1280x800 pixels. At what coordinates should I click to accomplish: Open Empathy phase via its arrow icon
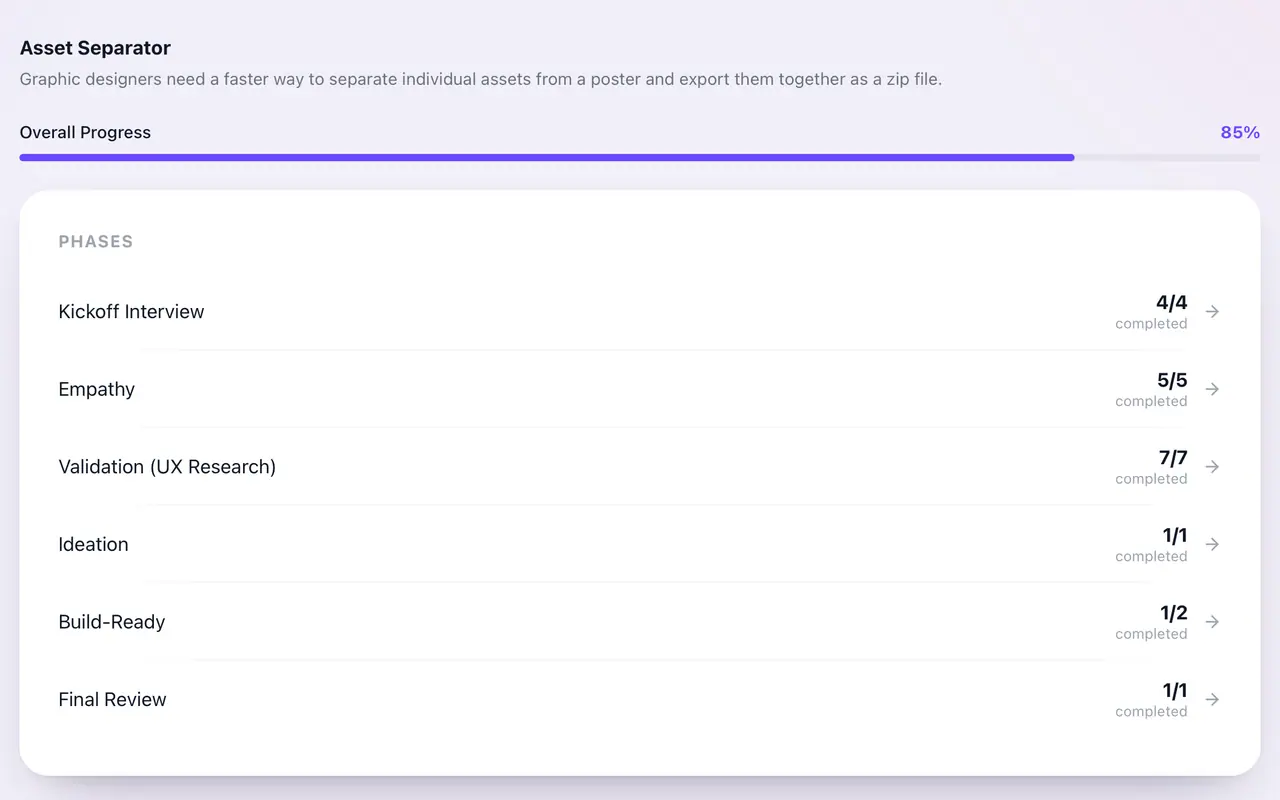(x=1212, y=389)
